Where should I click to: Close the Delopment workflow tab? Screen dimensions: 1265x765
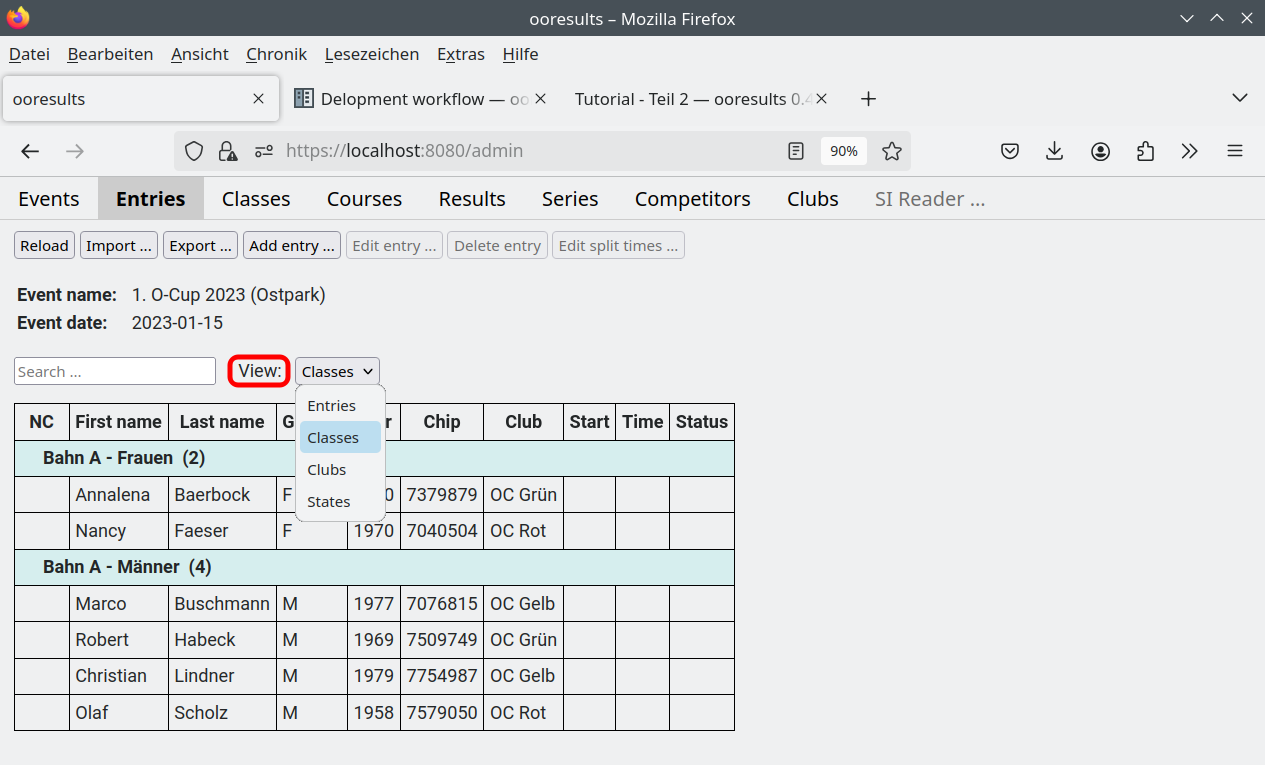click(541, 99)
